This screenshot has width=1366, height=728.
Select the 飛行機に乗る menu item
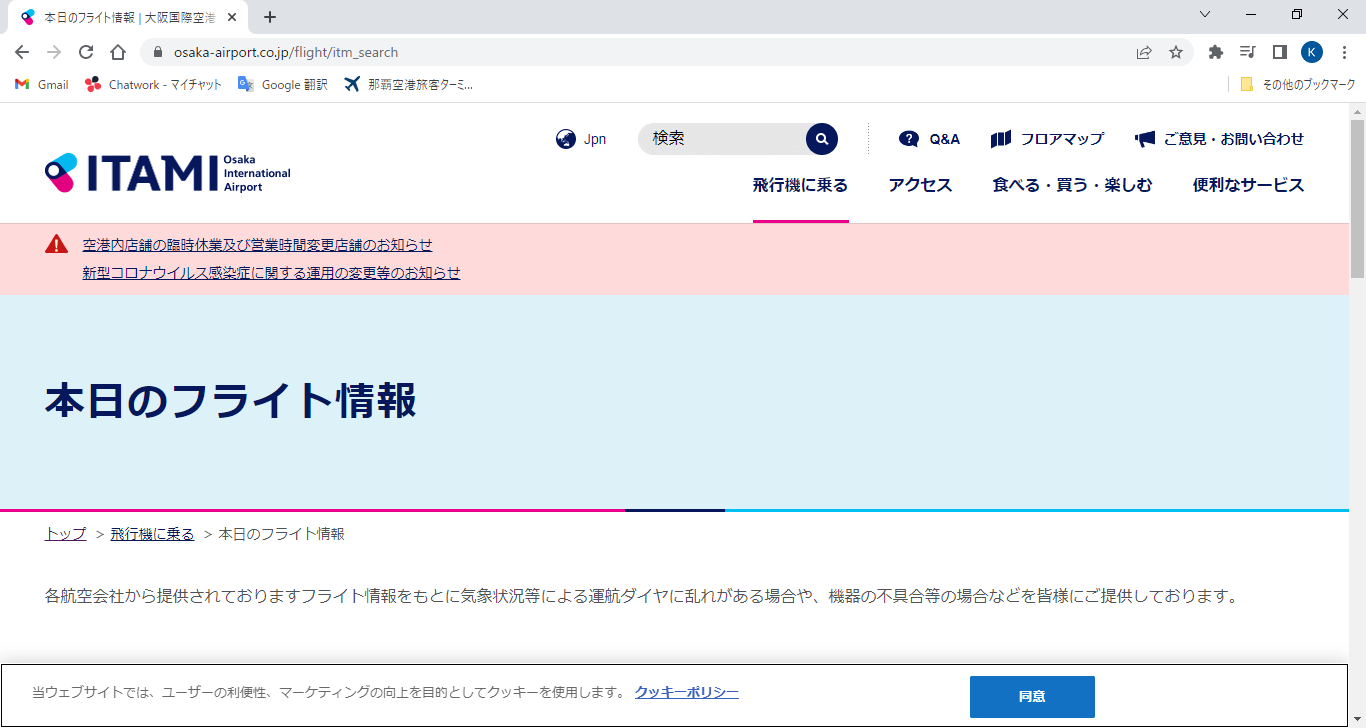click(x=800, y=185)
